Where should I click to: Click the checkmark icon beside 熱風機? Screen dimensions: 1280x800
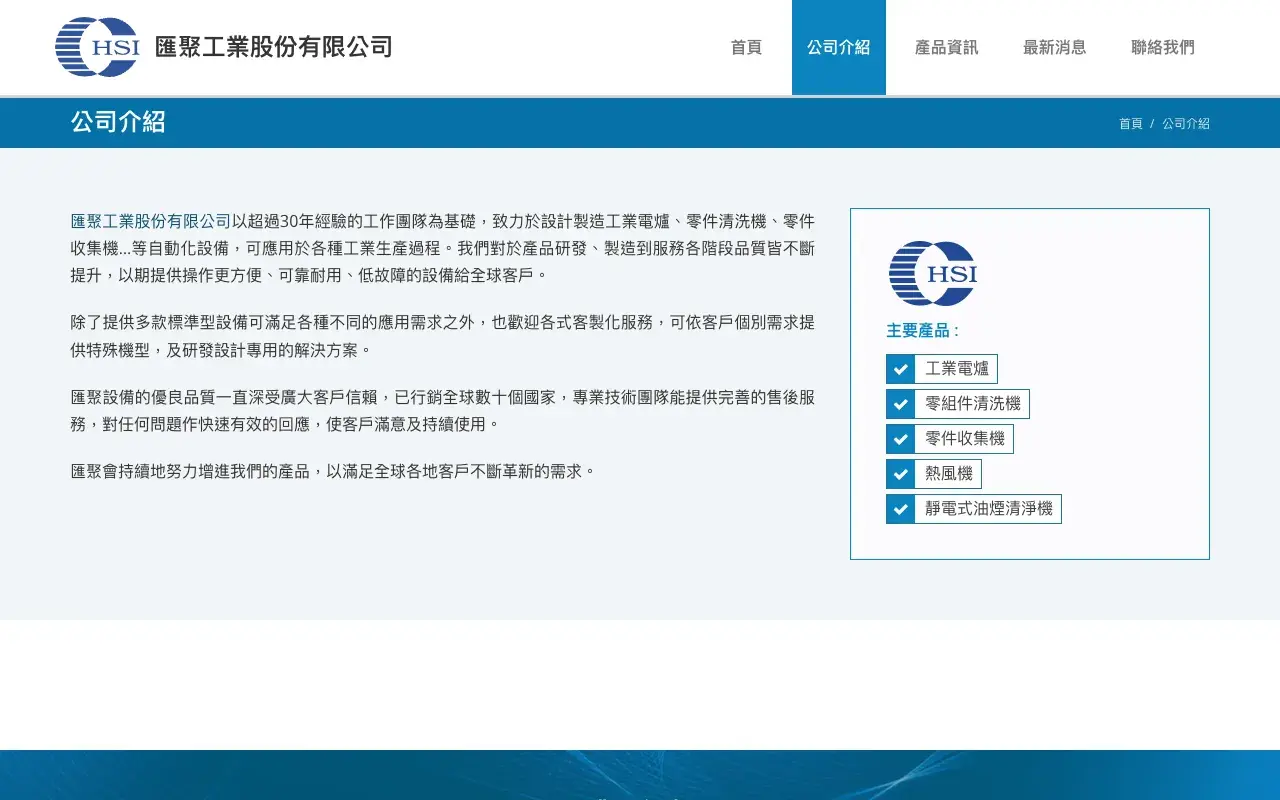pos(901,474)
